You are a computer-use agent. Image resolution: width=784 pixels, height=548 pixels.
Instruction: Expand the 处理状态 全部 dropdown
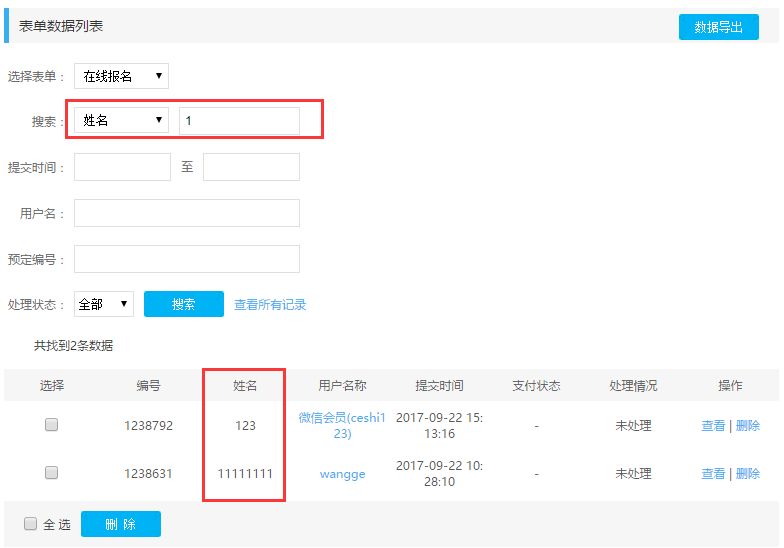pos(104,304)
